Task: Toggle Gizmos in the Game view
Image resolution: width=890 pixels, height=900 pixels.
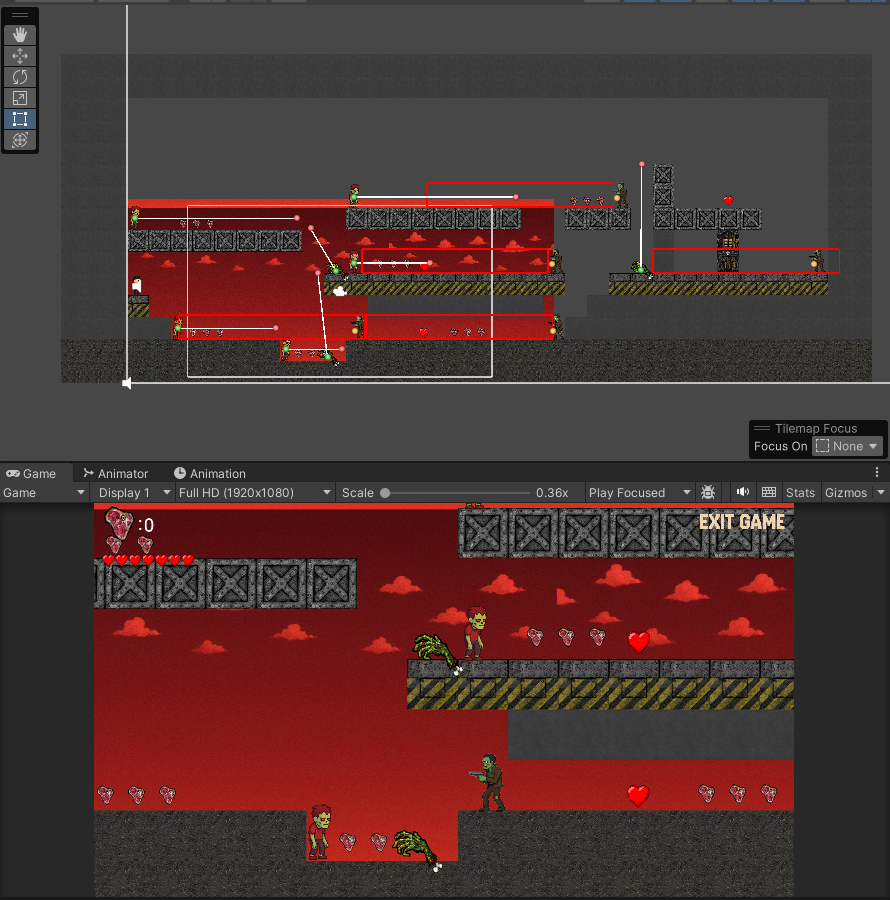Action: click(x=845, y=492)
